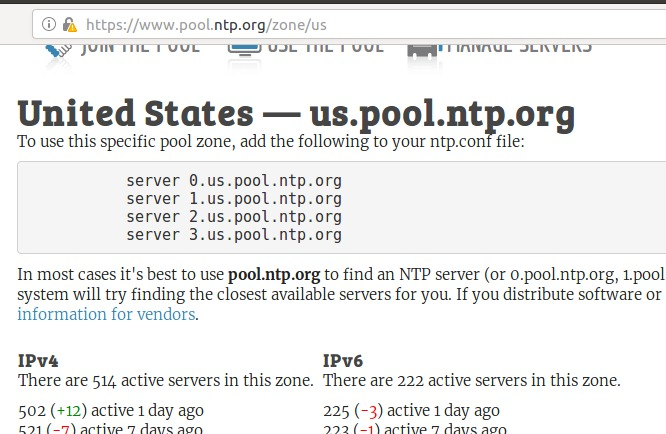Click the '502 (+12) active 1 day ago' line

(x=111, y=411)
